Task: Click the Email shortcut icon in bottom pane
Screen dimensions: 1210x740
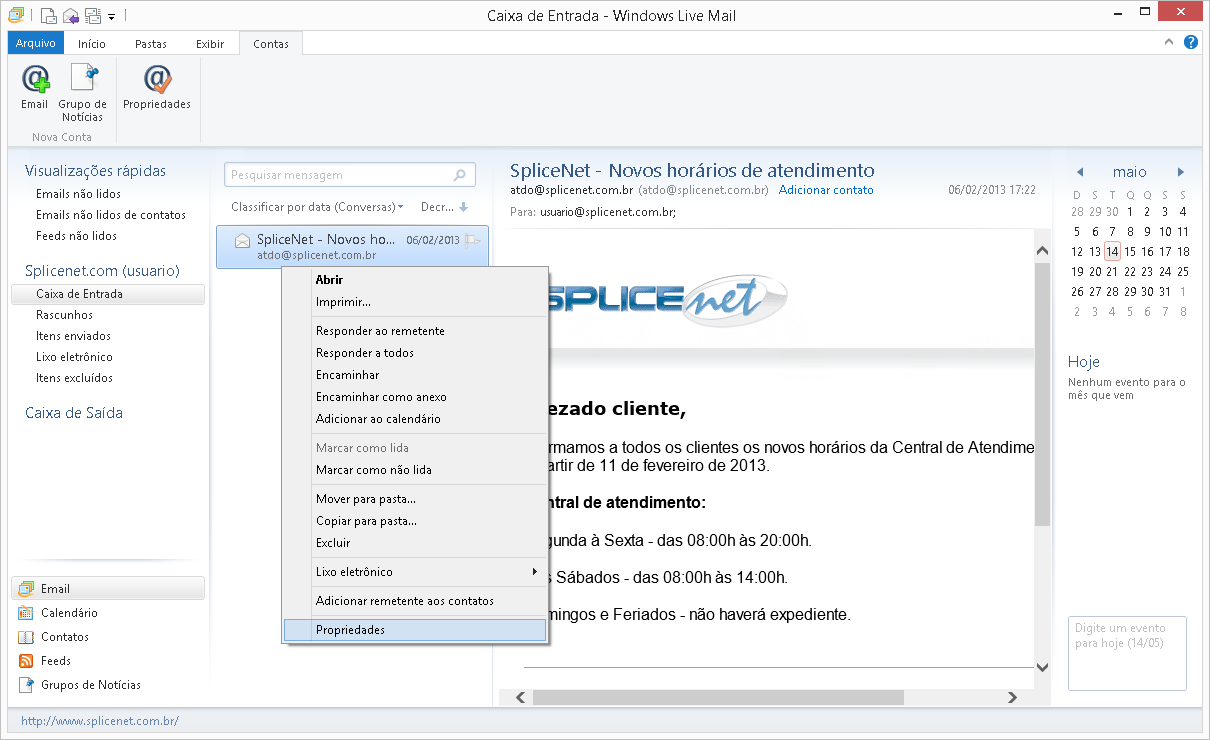Action: [x=25, y=589]
